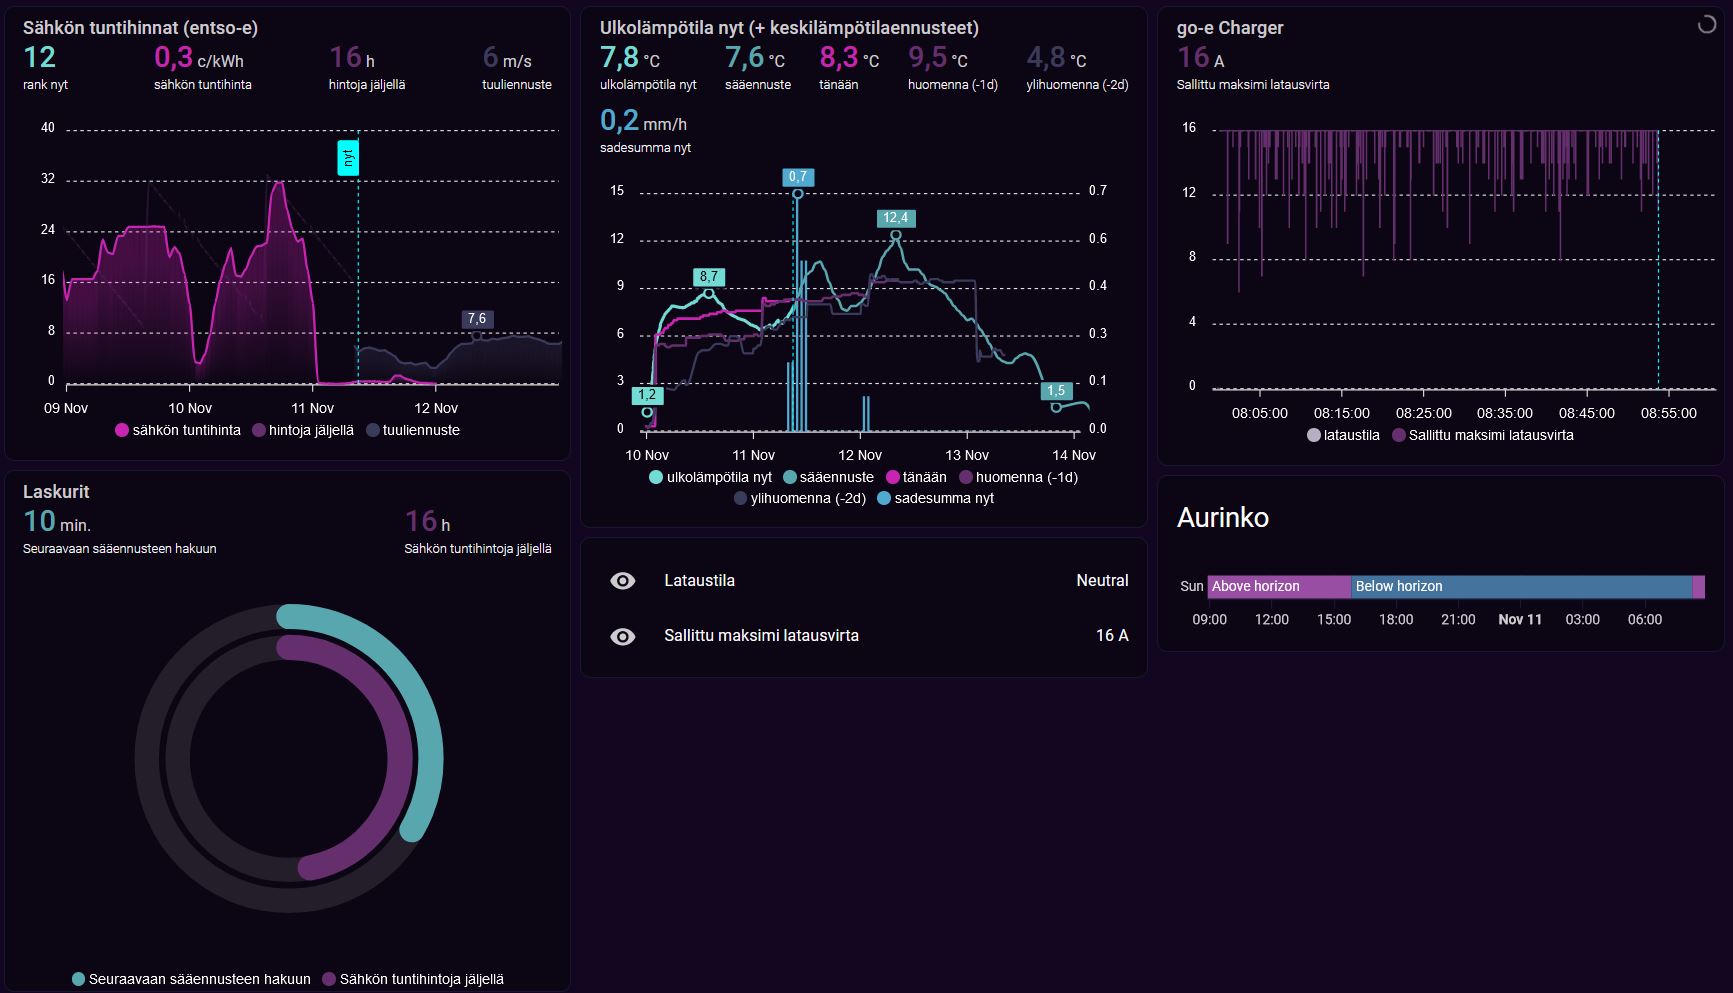Viewport: 1733px width, 993px height.
Task: Toggle the ylihuomenna (-2d) legend entry
Action: 800,498
